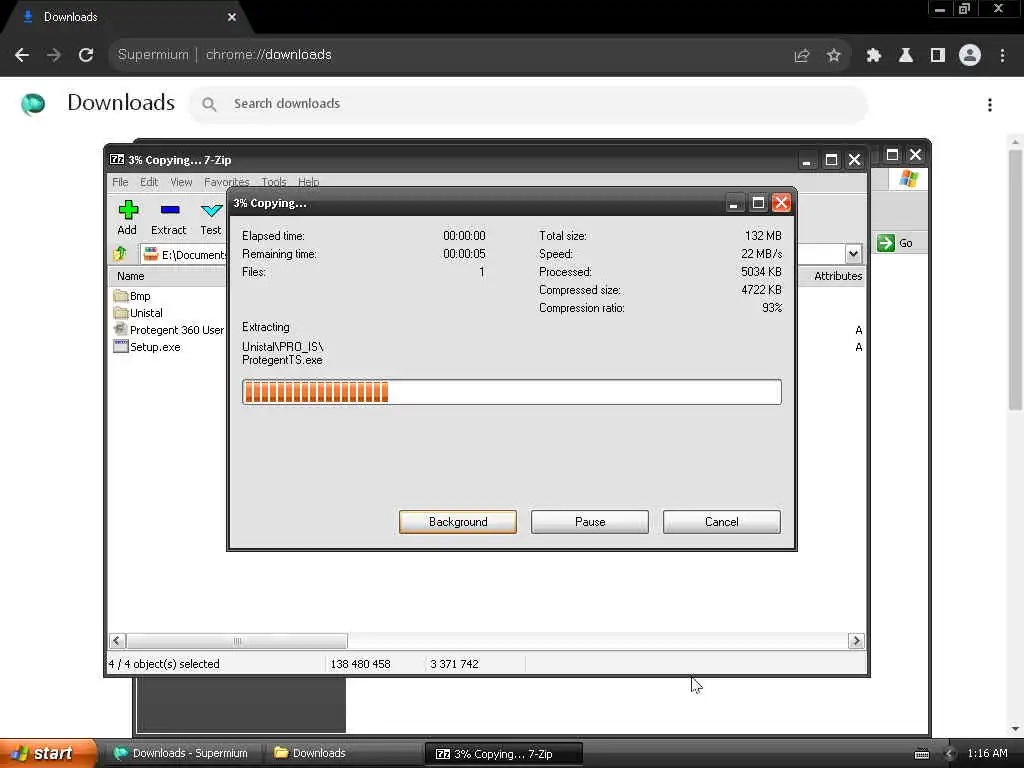This screenshot has height=768, width=1024.
Task: Click the keyboard icon in system tray
Action: [922, 754]
